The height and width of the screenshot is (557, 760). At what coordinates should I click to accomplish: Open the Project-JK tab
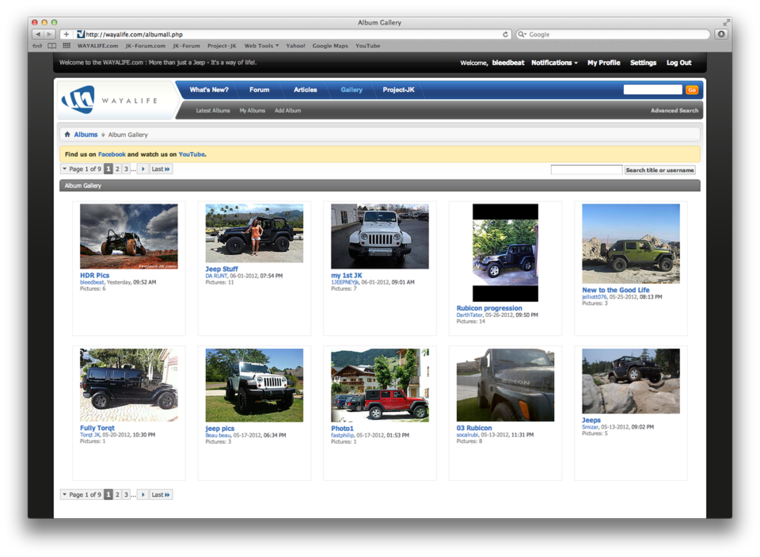398,90
